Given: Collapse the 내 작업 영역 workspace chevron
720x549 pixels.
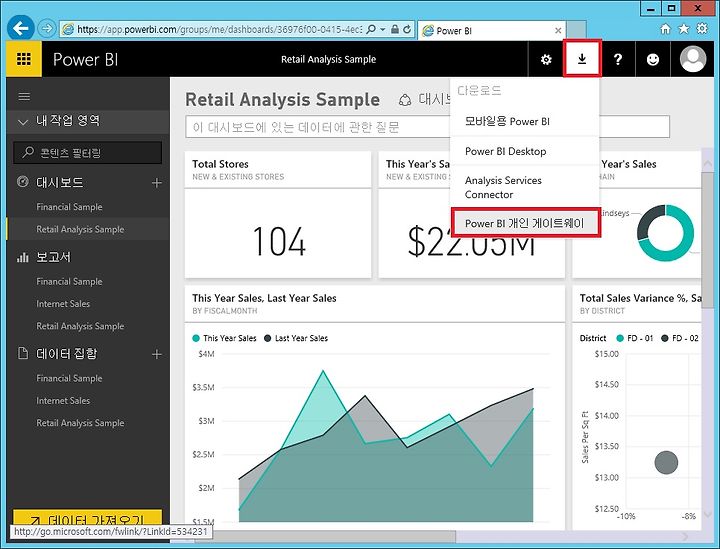Looking at the screenshot, I should tap(22, 122).
